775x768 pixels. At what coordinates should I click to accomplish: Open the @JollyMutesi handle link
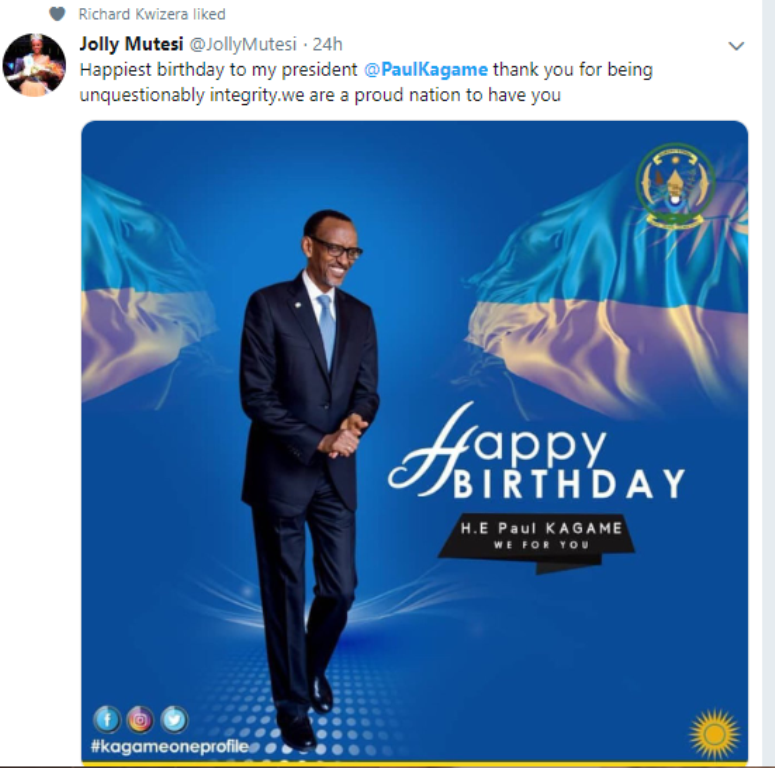[243, 44]
